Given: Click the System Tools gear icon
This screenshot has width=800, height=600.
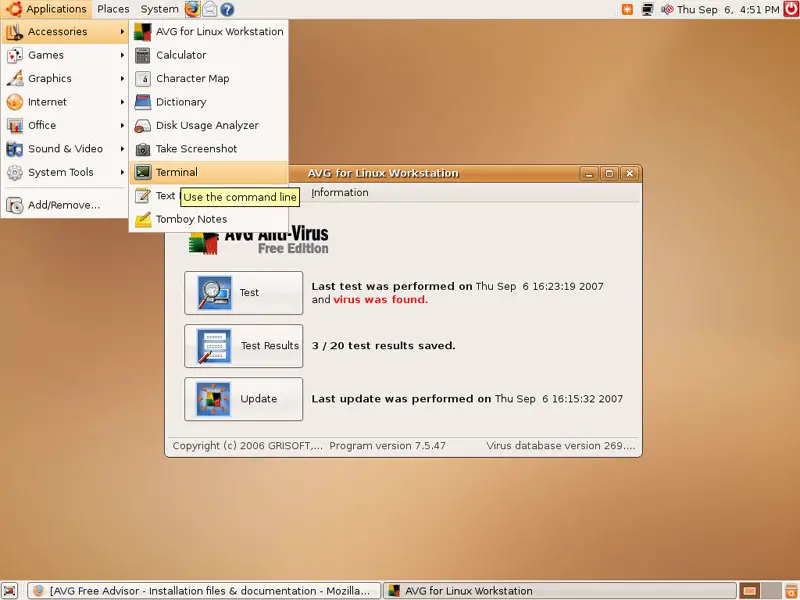Looking at the screenshot, I should [x=15, y=172].
